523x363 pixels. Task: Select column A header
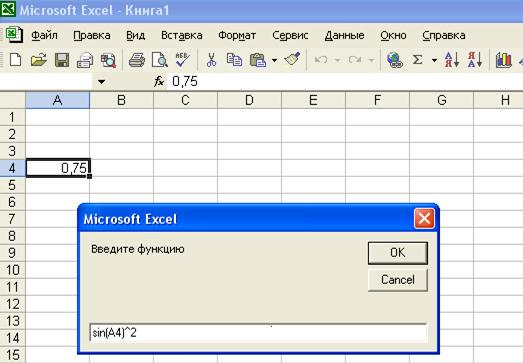[x=58, y=100]
